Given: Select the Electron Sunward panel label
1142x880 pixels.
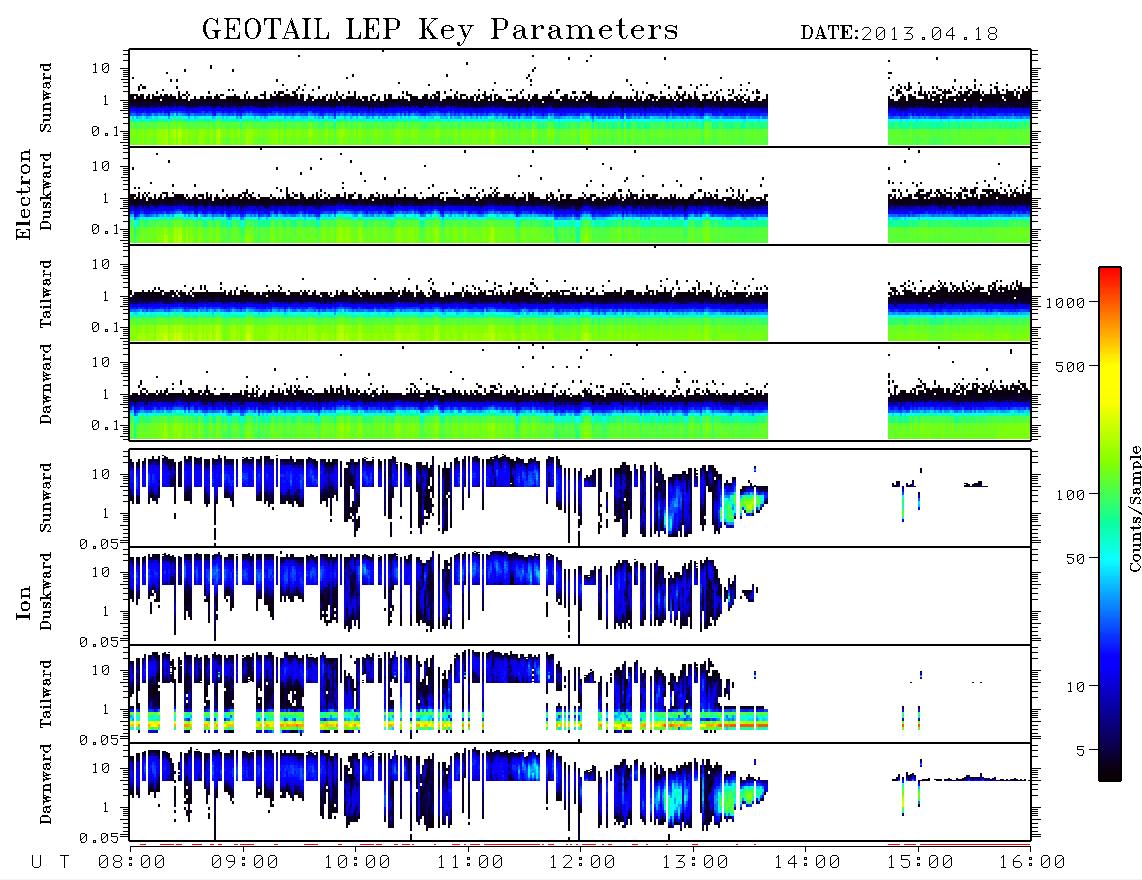Looking at the screenshot, I should 46,98.
